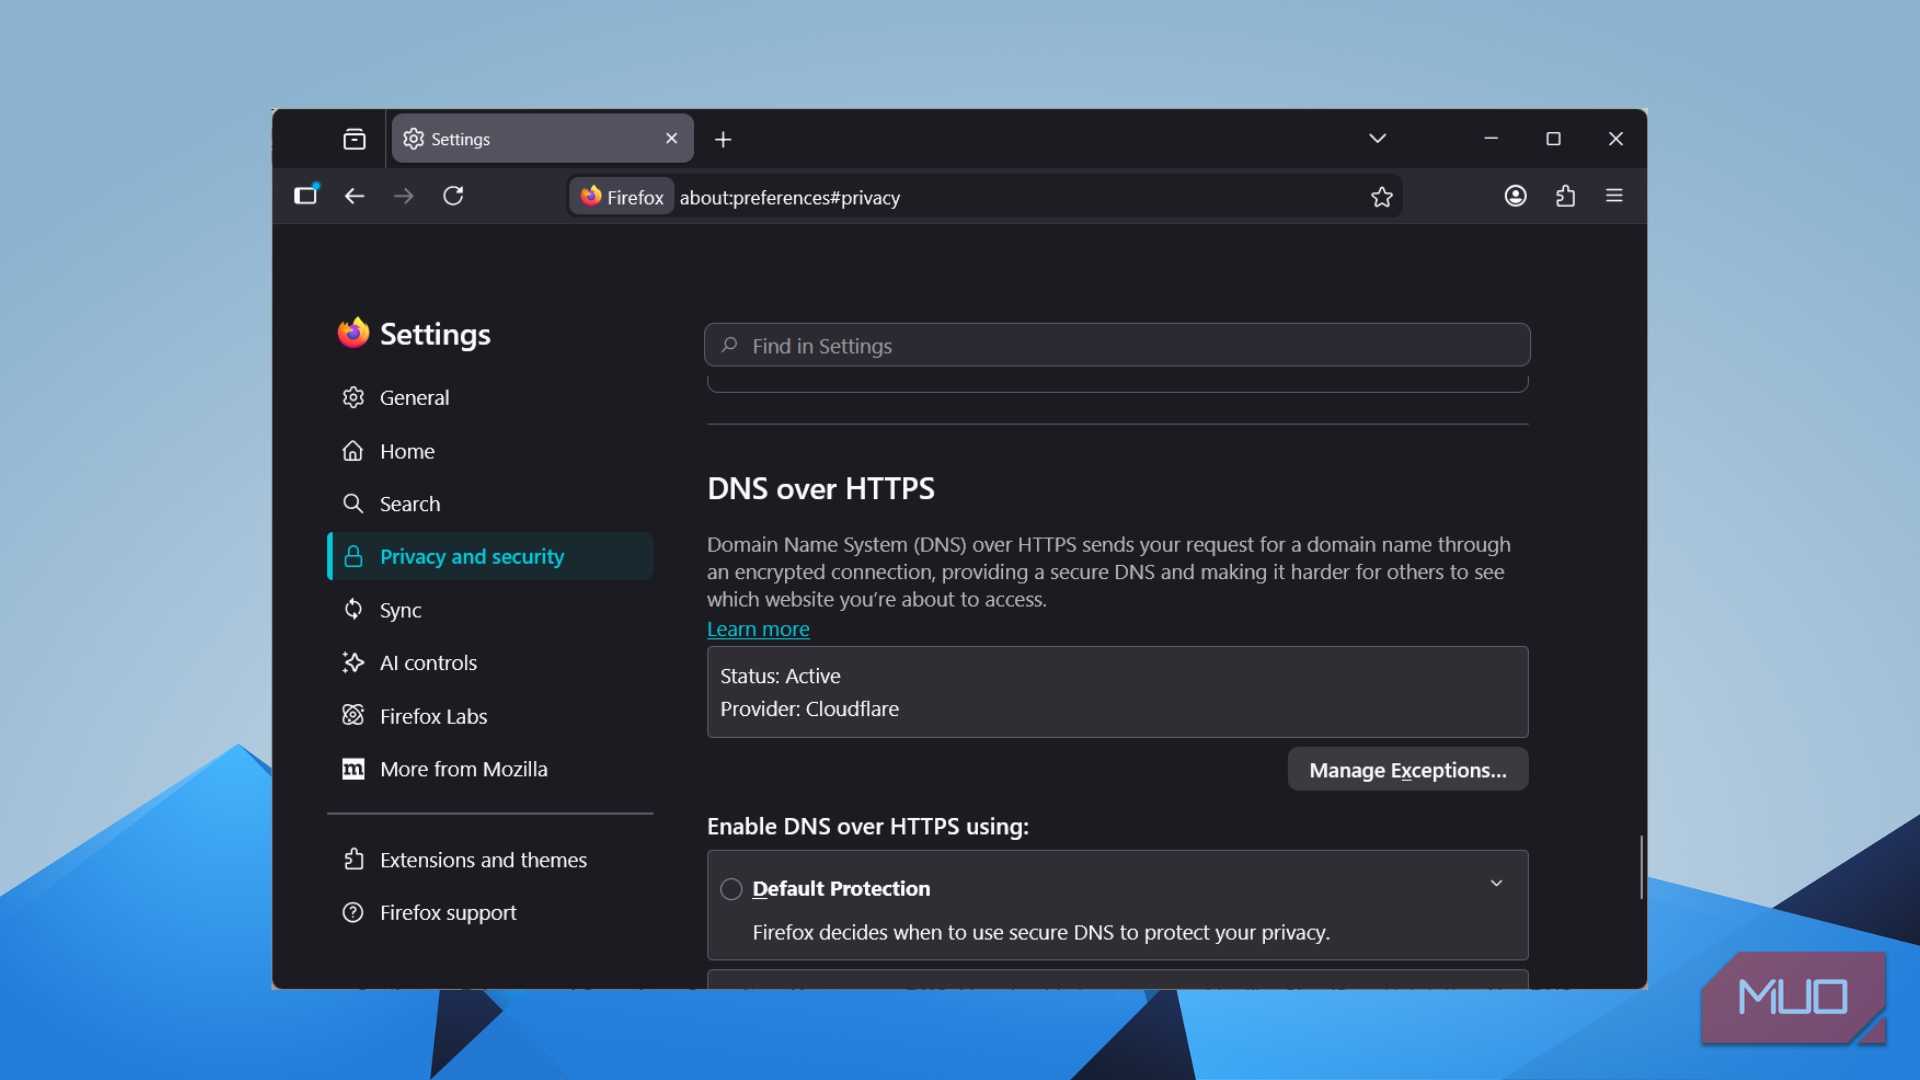Open Extensions and themes link
The image size is (1920, 1080).
(490, 860)
